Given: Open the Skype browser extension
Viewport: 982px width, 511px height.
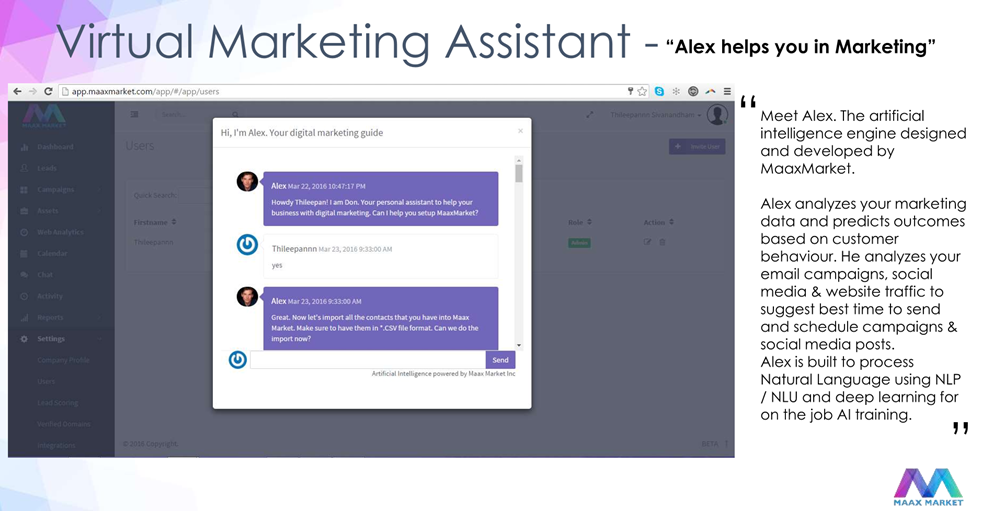Looking at the screenshot, I should (659, 91).
